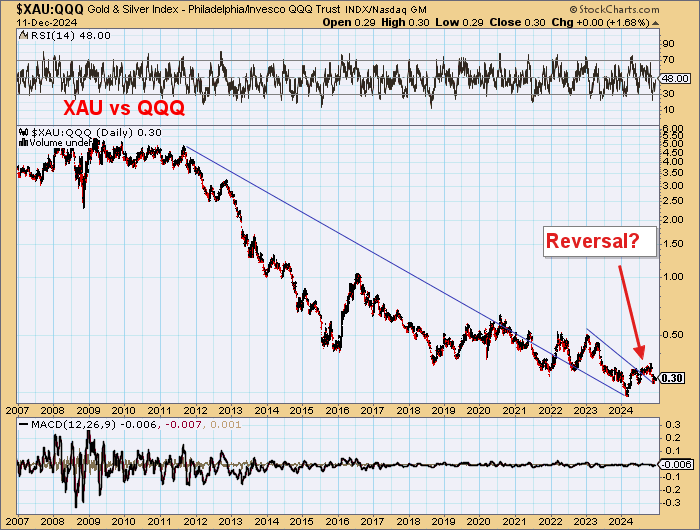Click the 'High 0.30' value

pos(405,22)
